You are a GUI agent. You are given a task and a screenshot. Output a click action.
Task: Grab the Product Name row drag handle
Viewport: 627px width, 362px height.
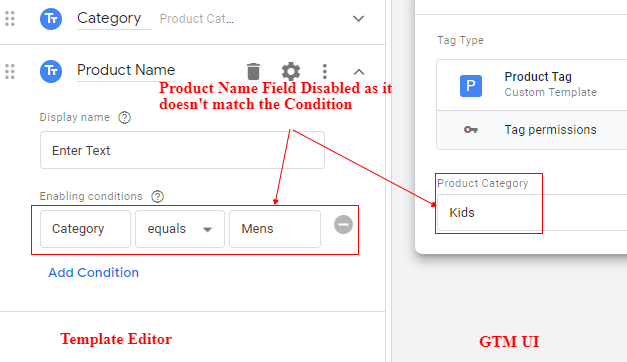coord(10,72)
